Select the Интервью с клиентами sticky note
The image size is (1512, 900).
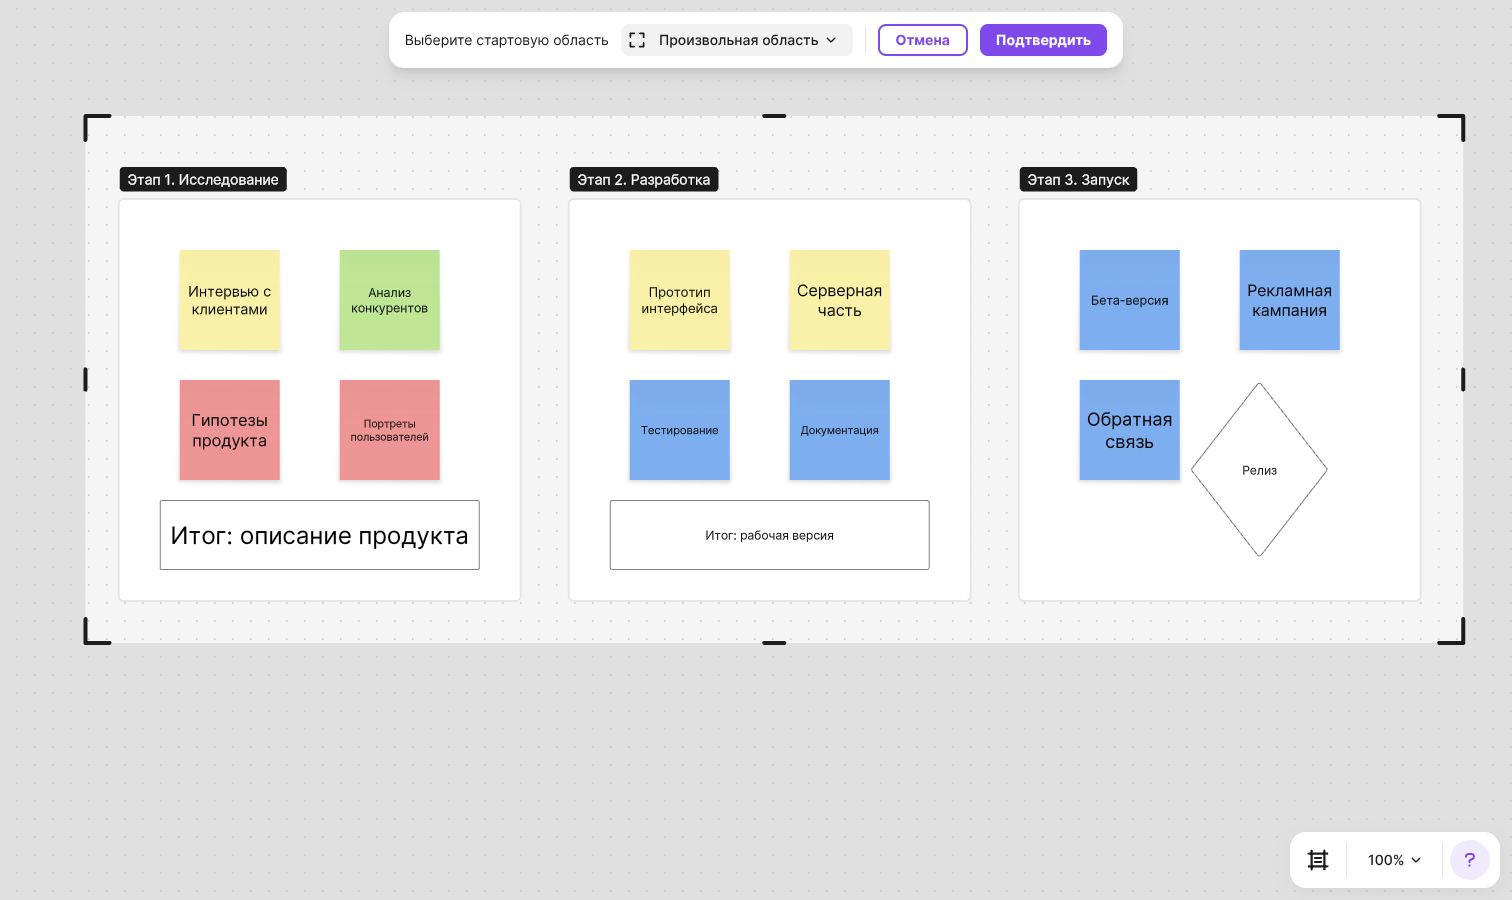(230, 300)
